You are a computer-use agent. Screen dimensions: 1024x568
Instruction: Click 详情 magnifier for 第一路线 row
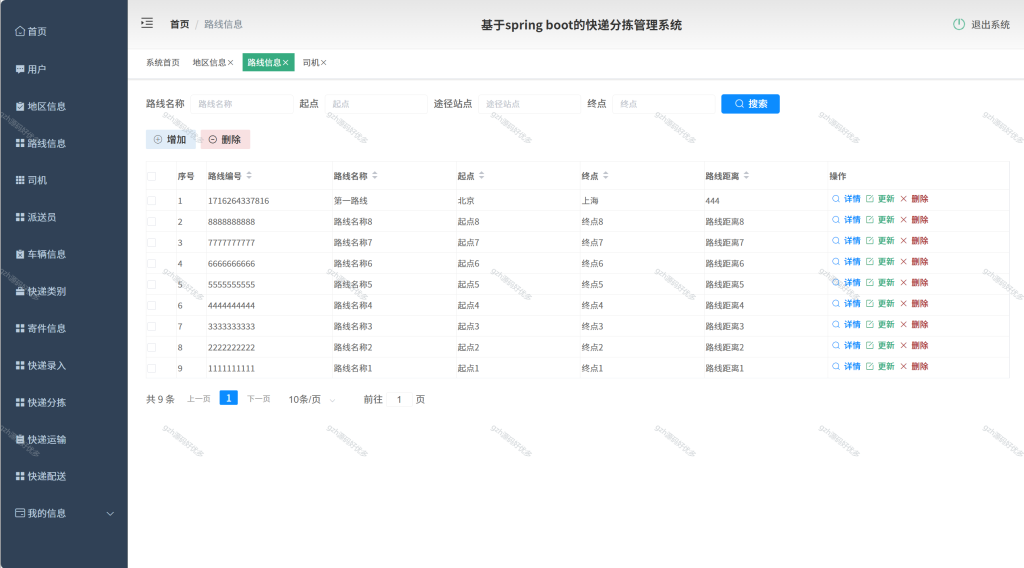pos(836,198)
